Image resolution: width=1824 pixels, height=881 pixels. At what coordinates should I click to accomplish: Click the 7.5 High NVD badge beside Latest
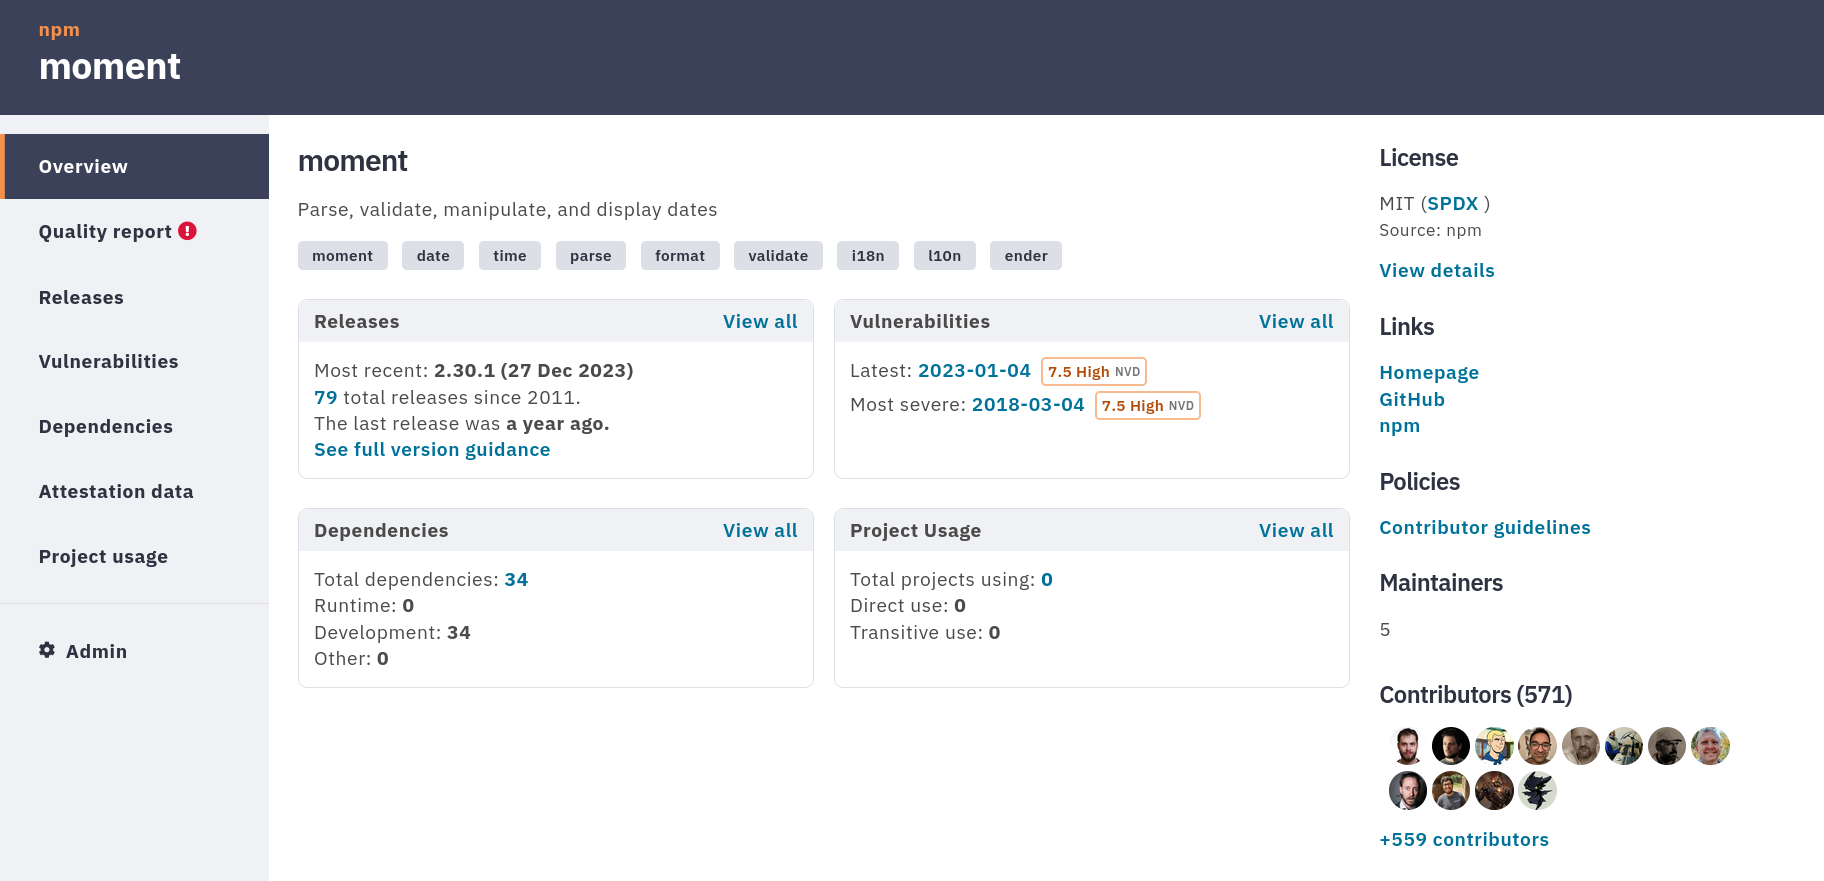click(1094, 371)
